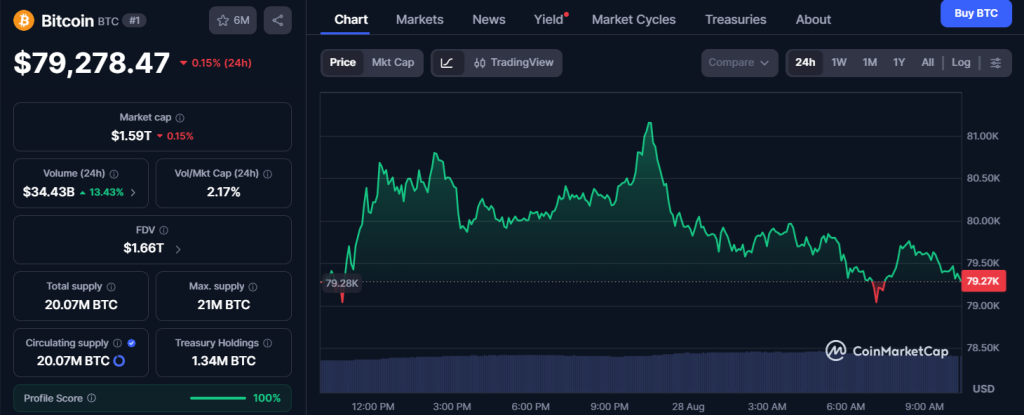Open the Chart tab
The width and height of the screenshot is (1024, 415).
pos(351,20)
